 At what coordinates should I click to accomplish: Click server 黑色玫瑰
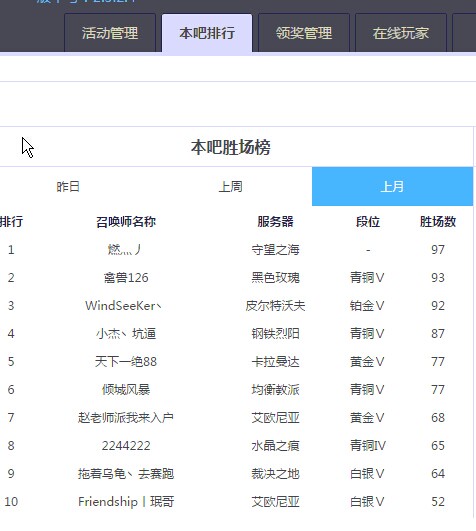tap(275, 278)
